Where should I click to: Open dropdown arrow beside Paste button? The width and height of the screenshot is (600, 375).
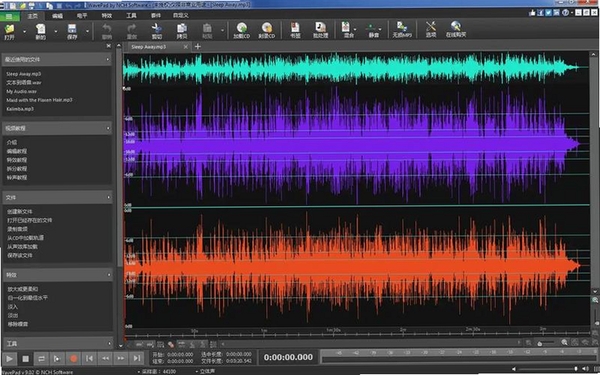coord(222,31)
